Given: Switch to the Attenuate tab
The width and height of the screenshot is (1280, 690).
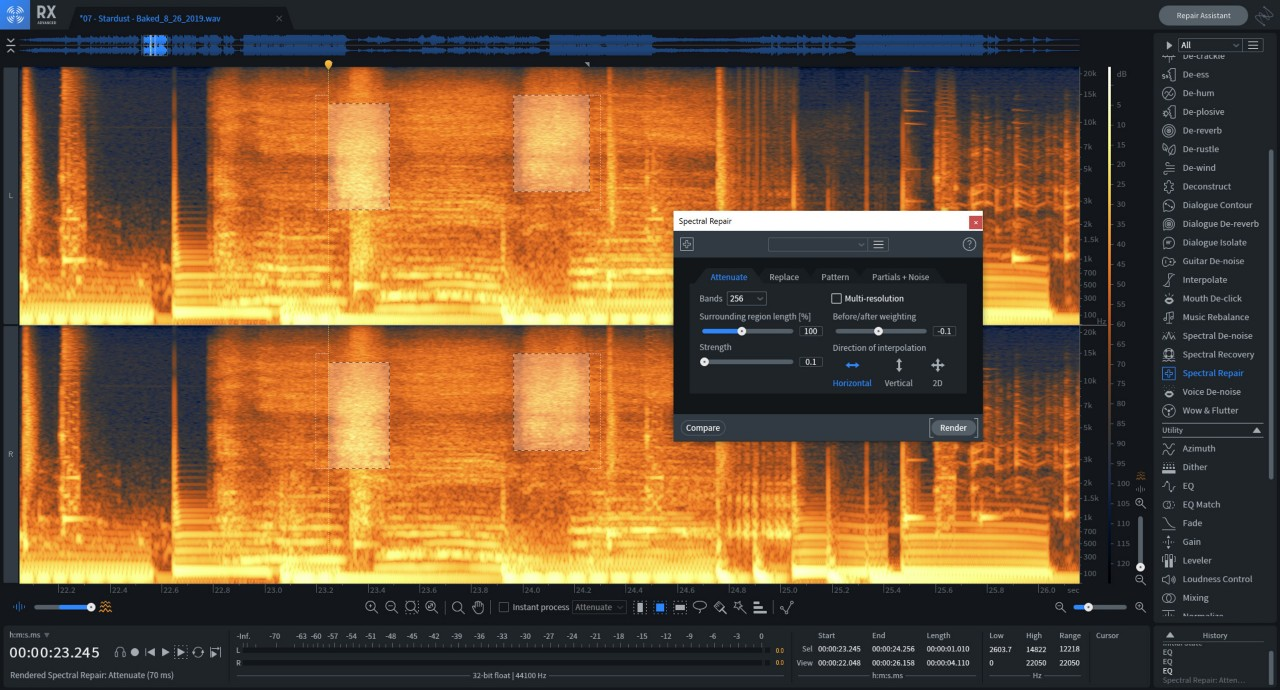Looking at the screenshot, I should 728,277.
